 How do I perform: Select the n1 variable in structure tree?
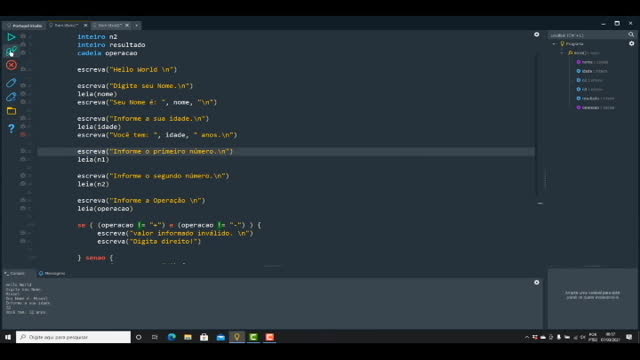[x=589, y=80]
